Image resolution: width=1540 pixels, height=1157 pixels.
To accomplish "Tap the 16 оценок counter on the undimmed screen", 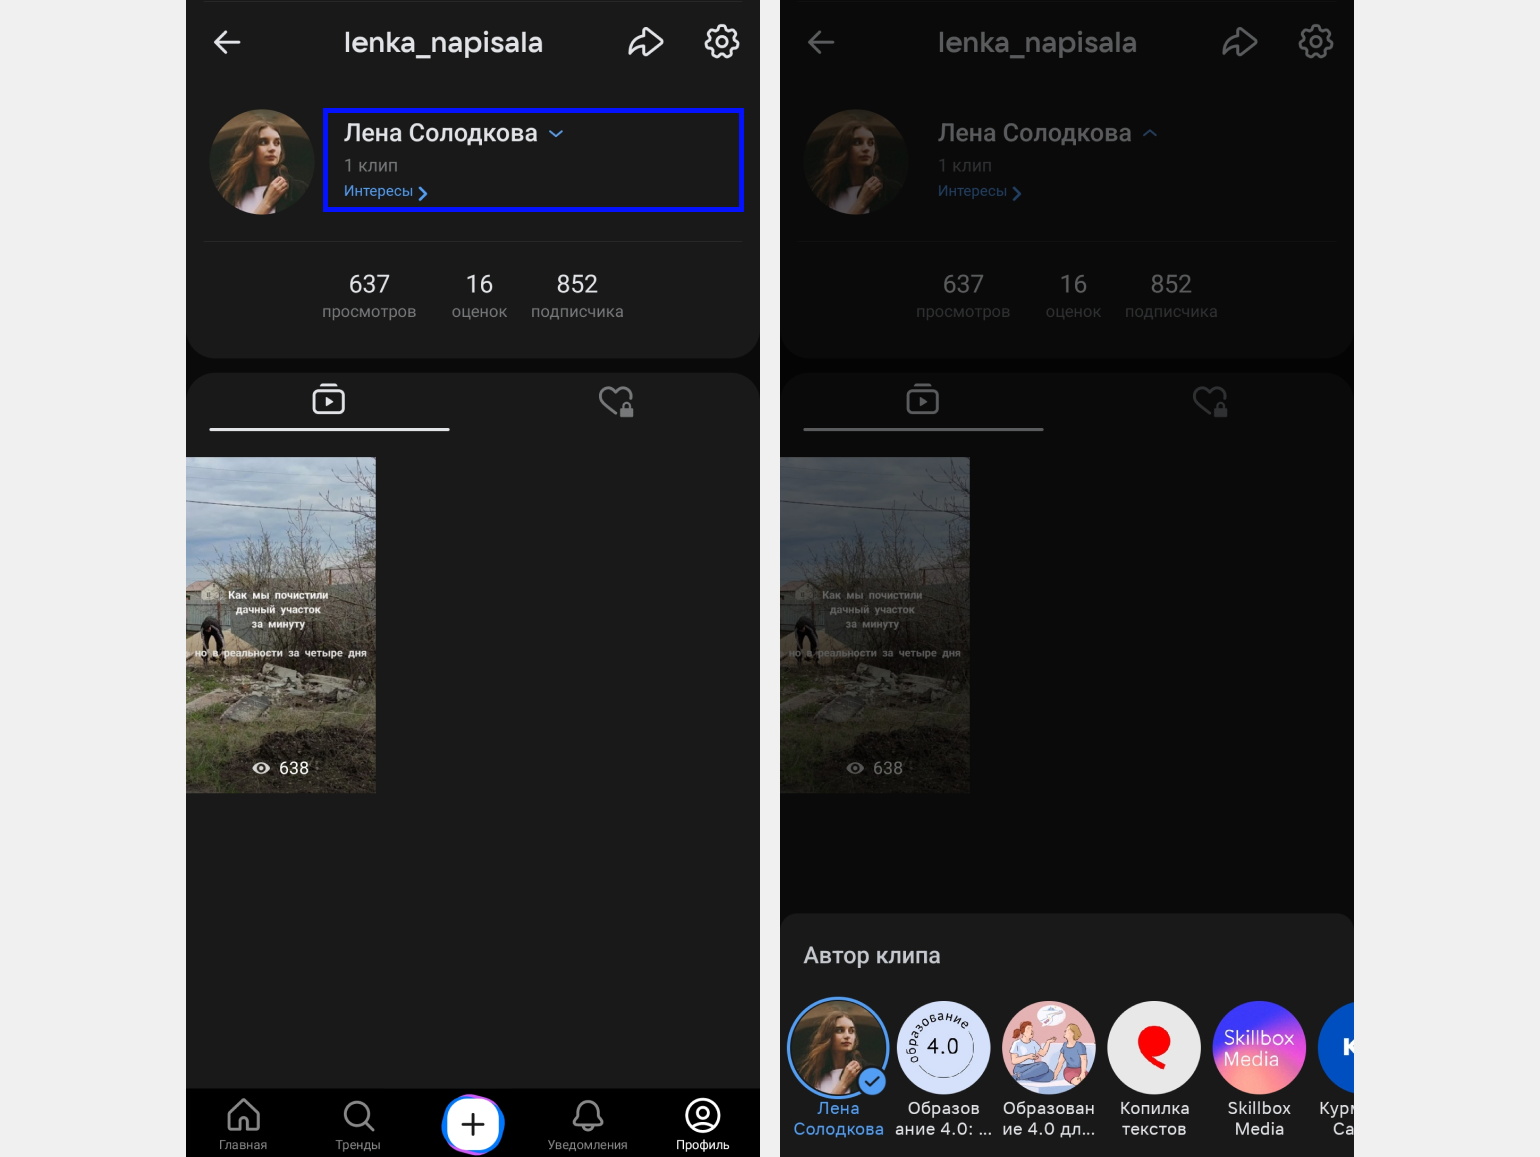I will [x=479, y=296].
